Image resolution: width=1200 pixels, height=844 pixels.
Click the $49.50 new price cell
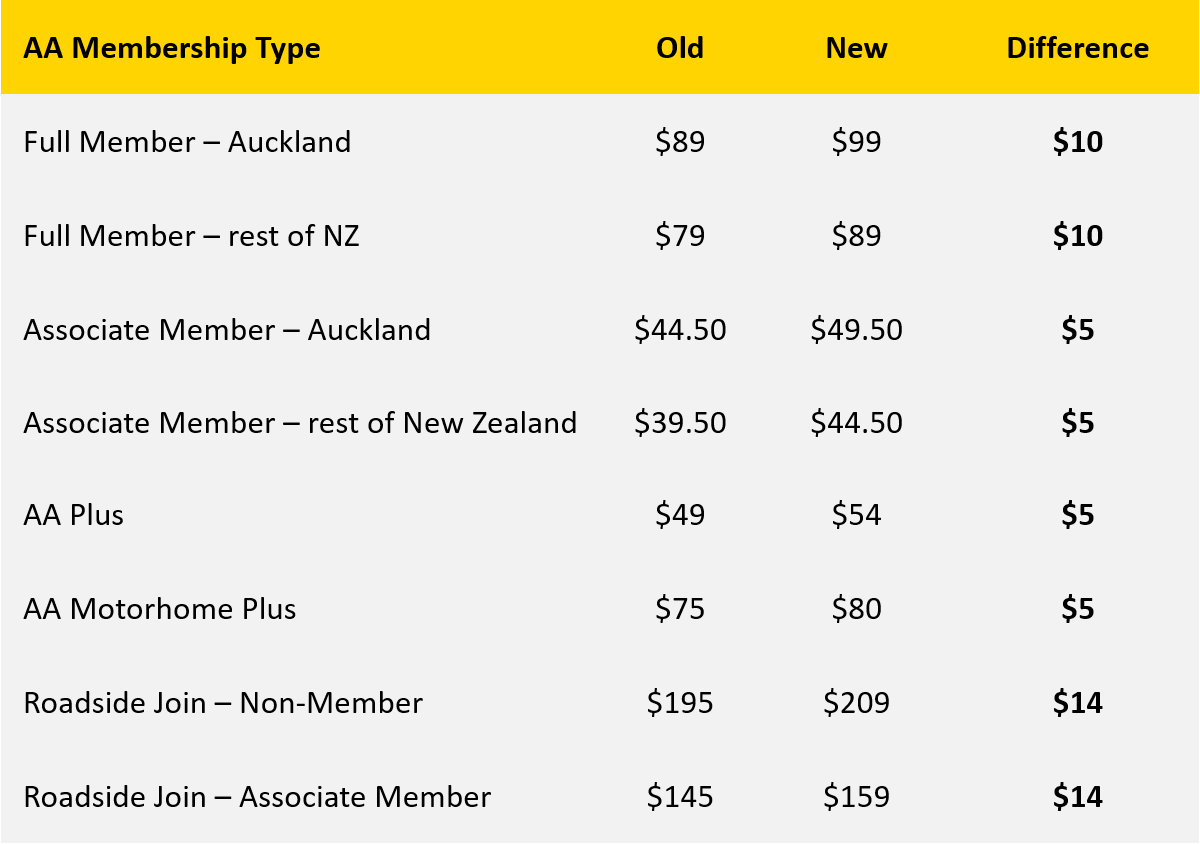point(856,330)
